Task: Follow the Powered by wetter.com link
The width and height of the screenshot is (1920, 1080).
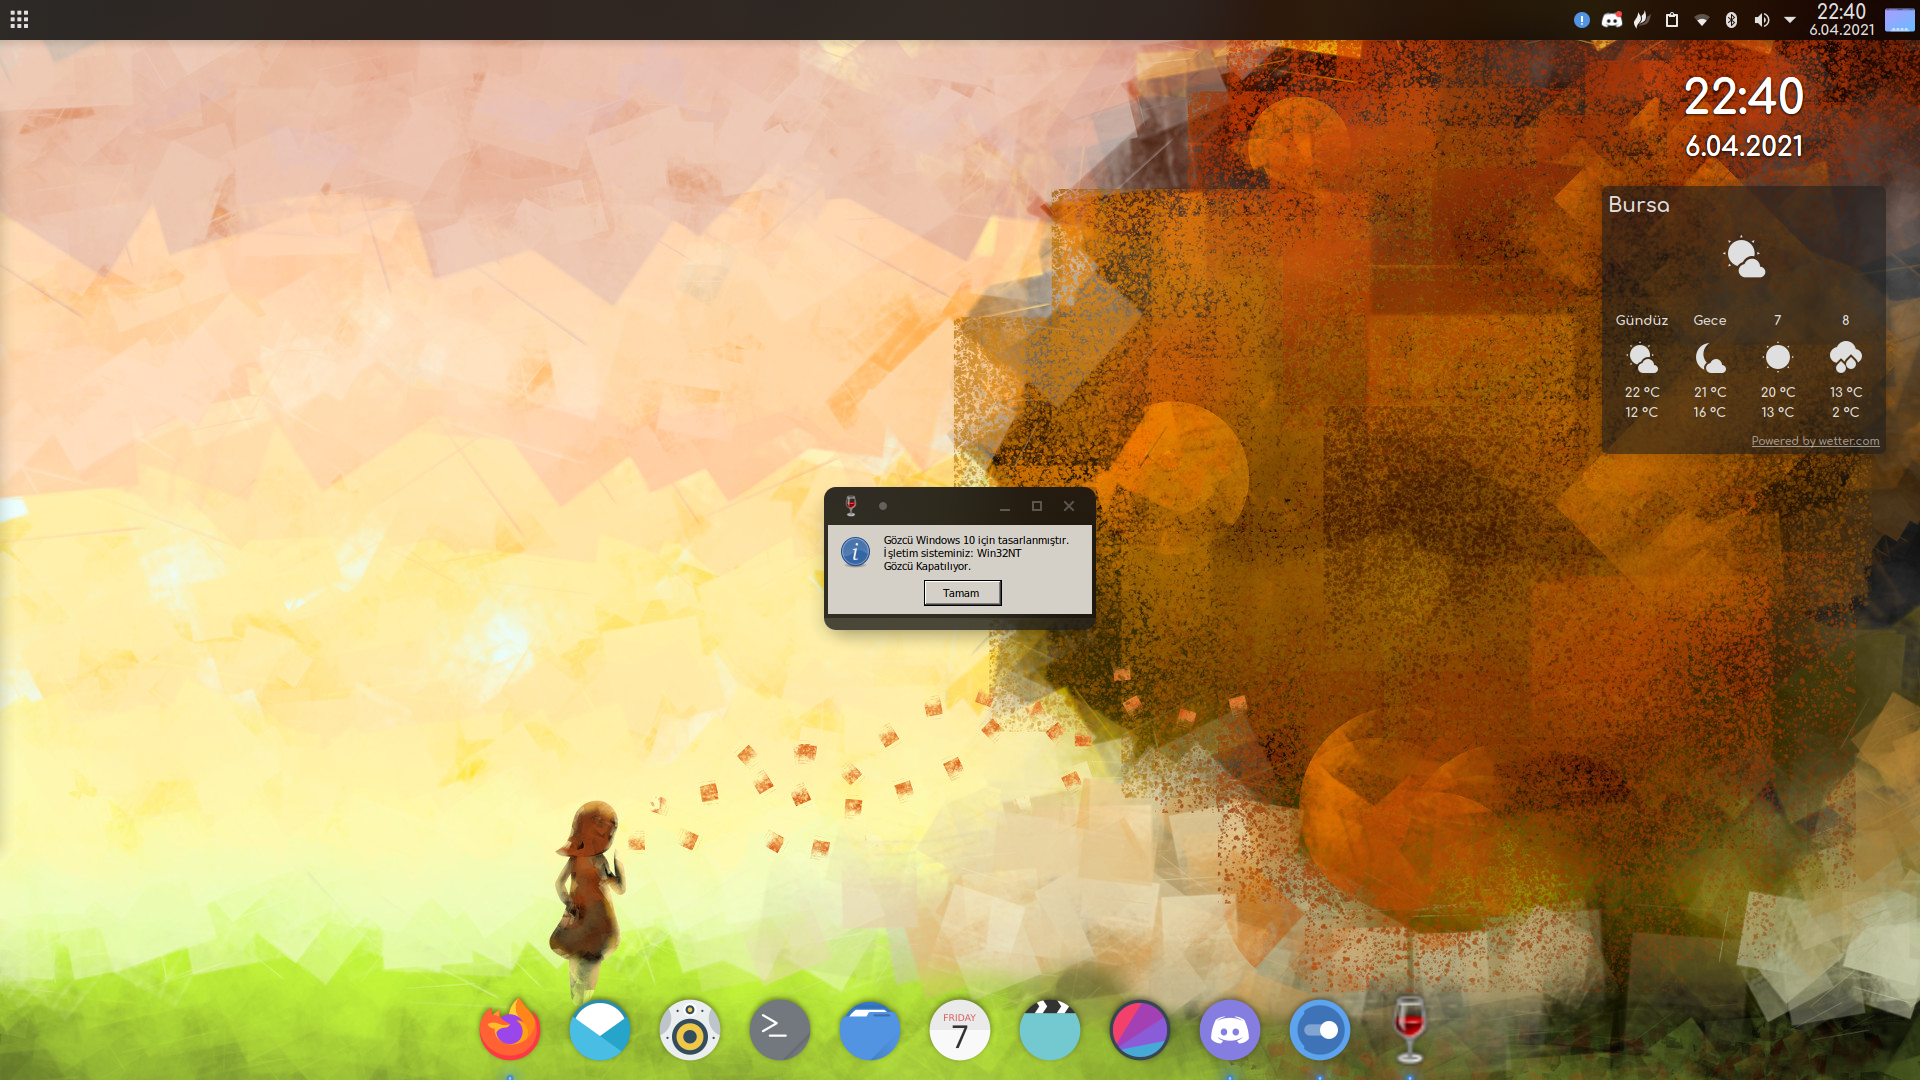Action: point(1815,441)
